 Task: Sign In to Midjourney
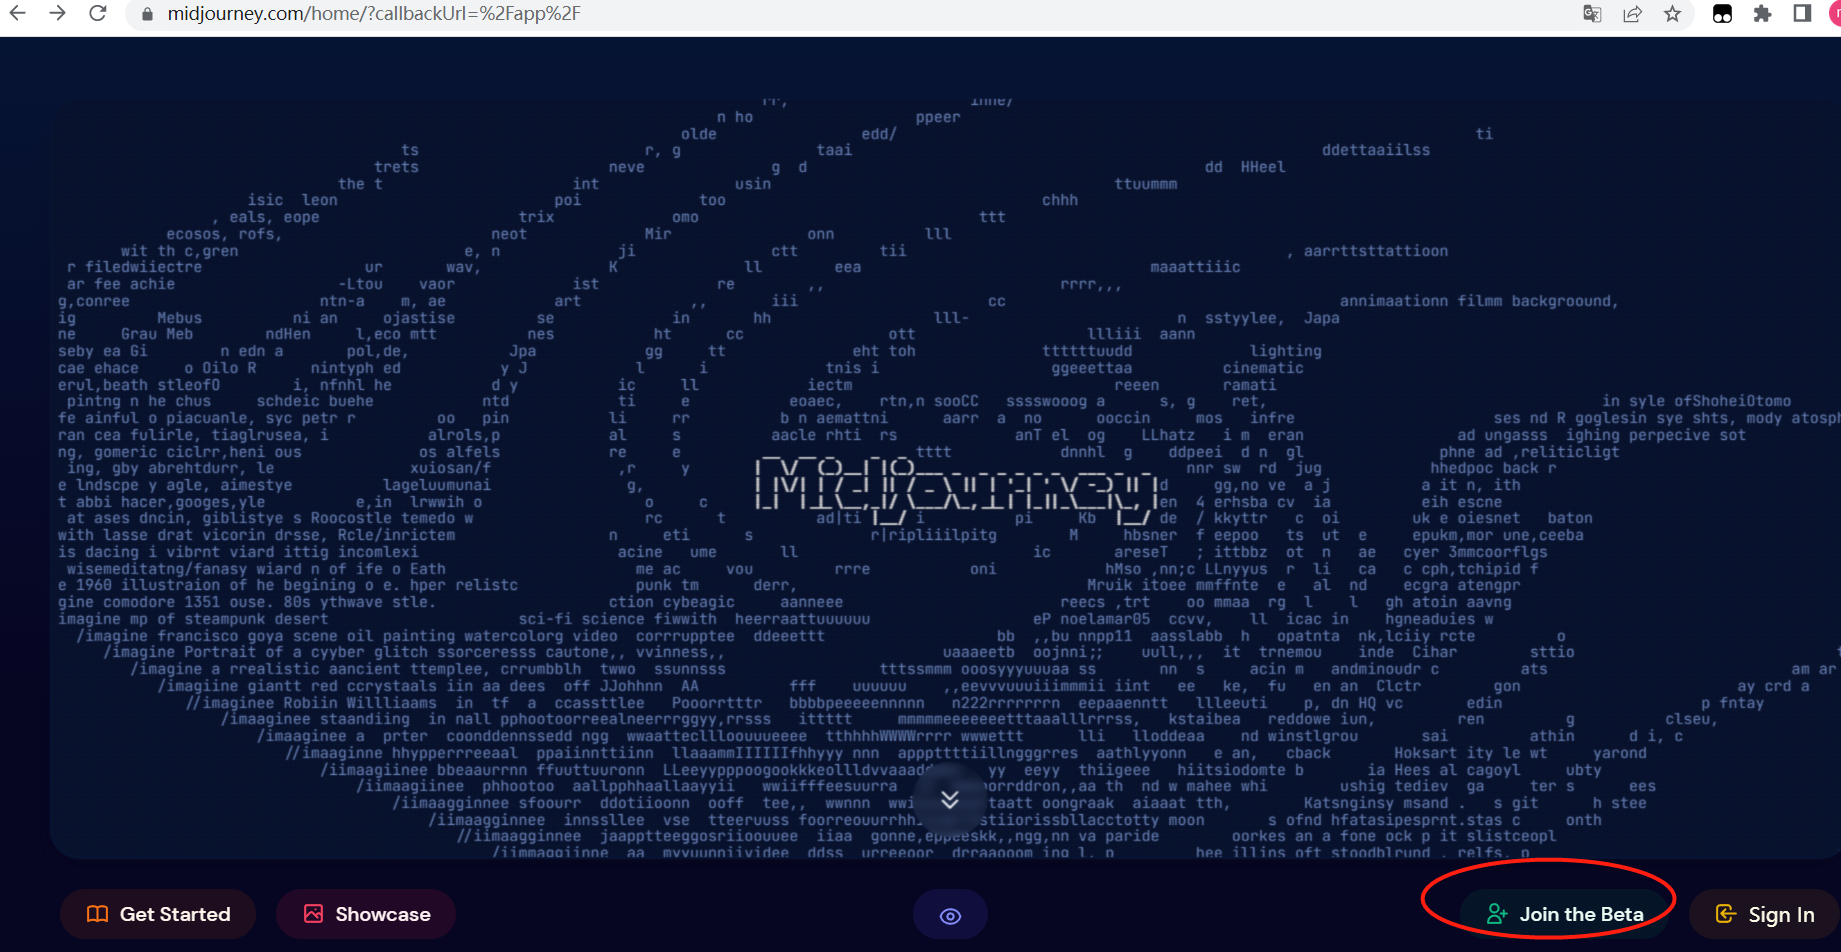(x=1765, y=914)
